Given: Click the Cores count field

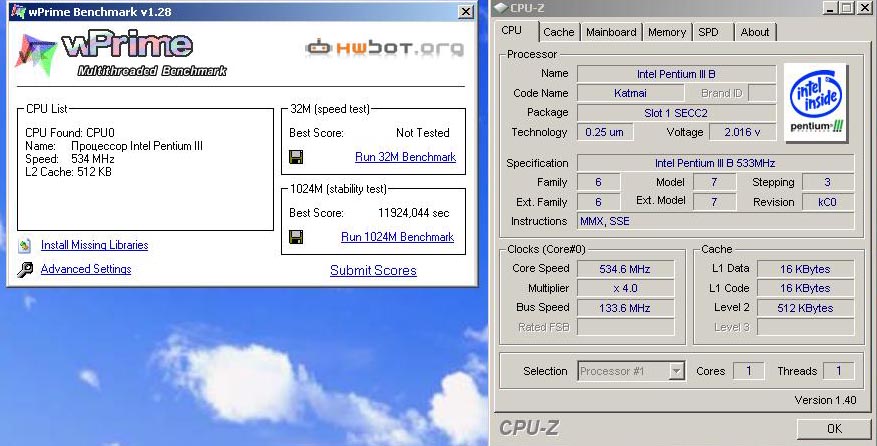Looking at the screenshot, I should tap(748, 371).
